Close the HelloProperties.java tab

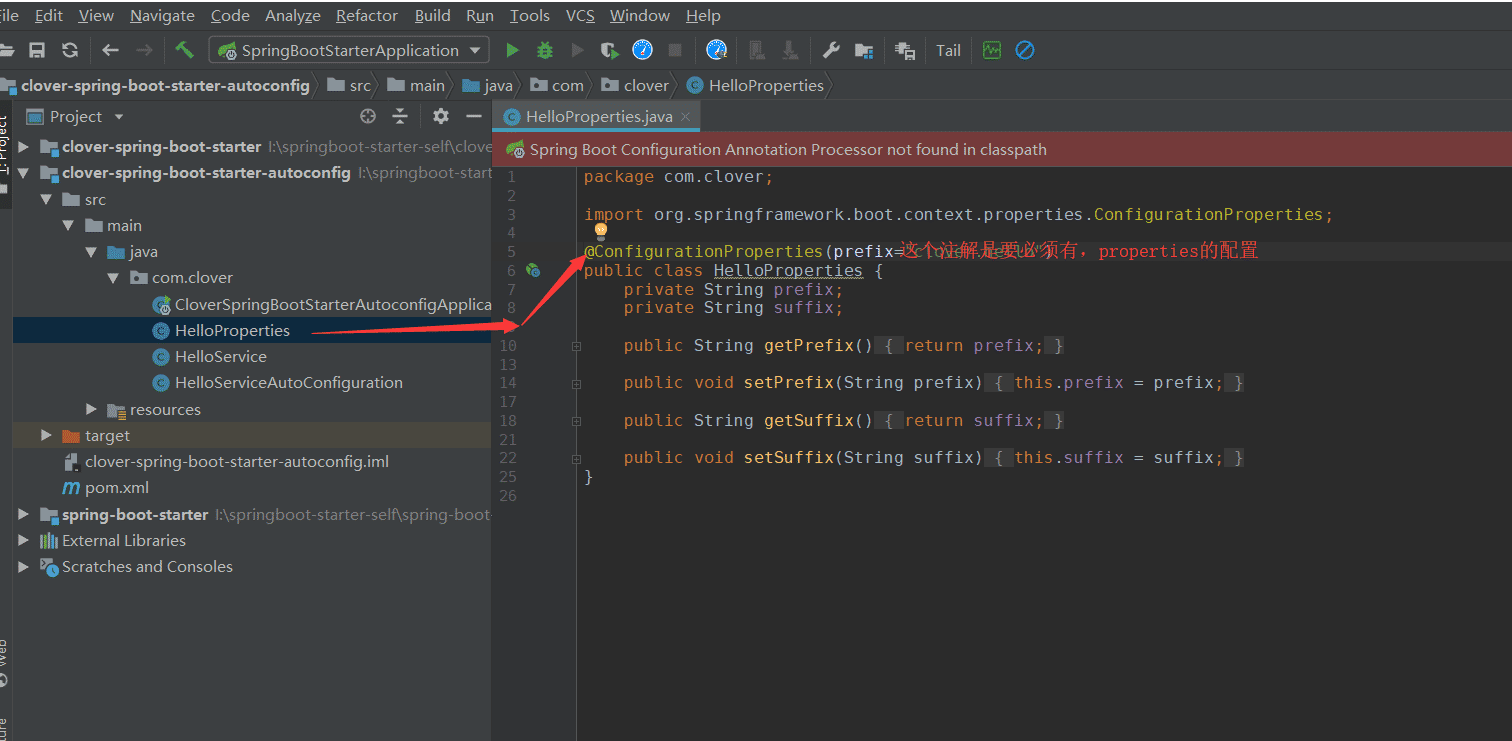(686, 117)
